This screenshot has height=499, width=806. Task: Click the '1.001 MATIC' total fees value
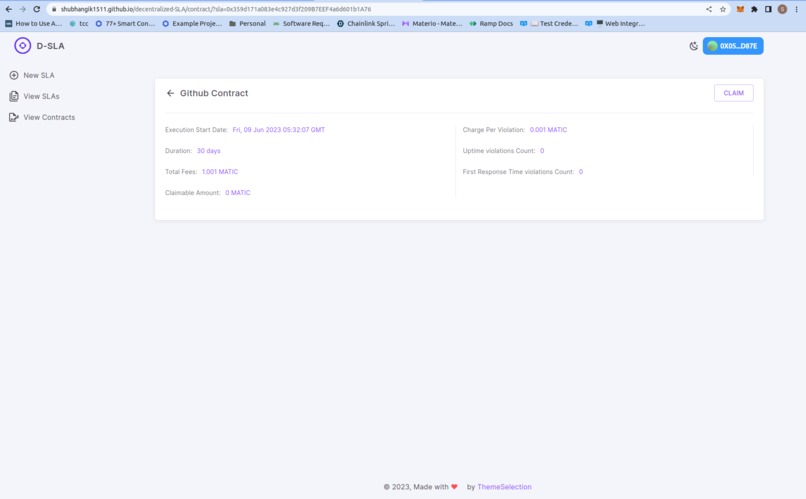click(x=220, y=172)
